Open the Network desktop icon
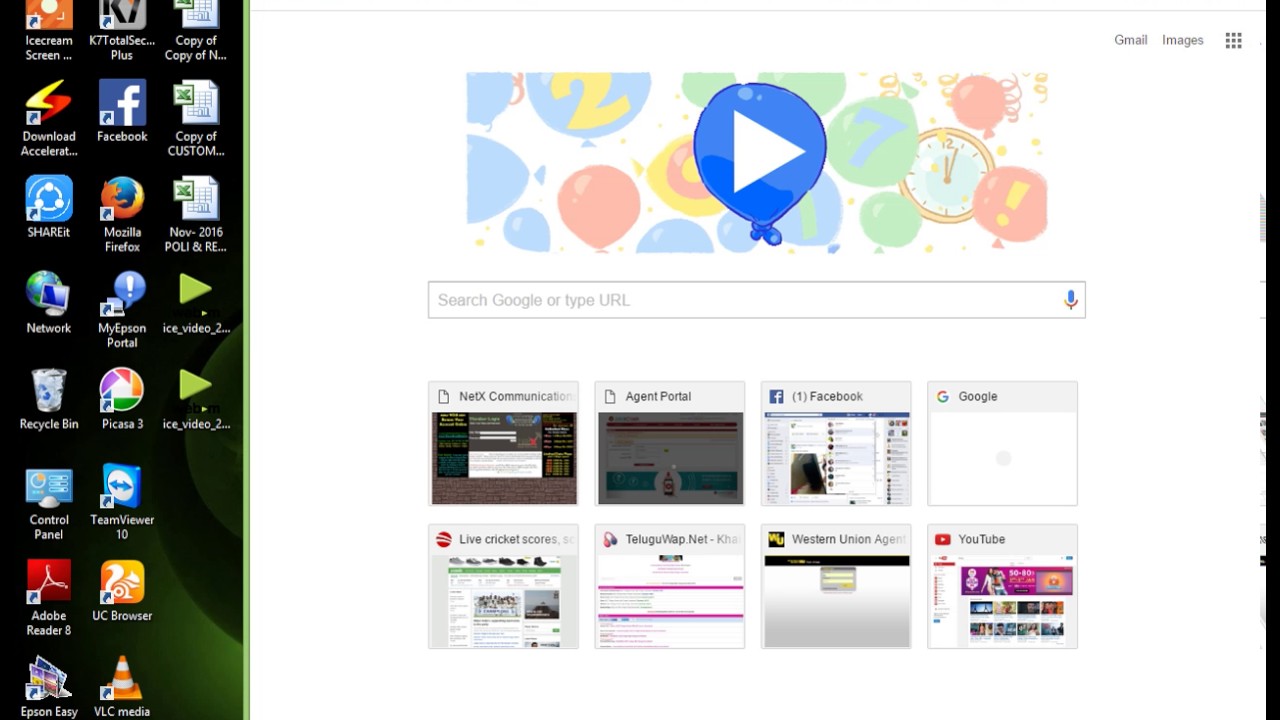 48,303
